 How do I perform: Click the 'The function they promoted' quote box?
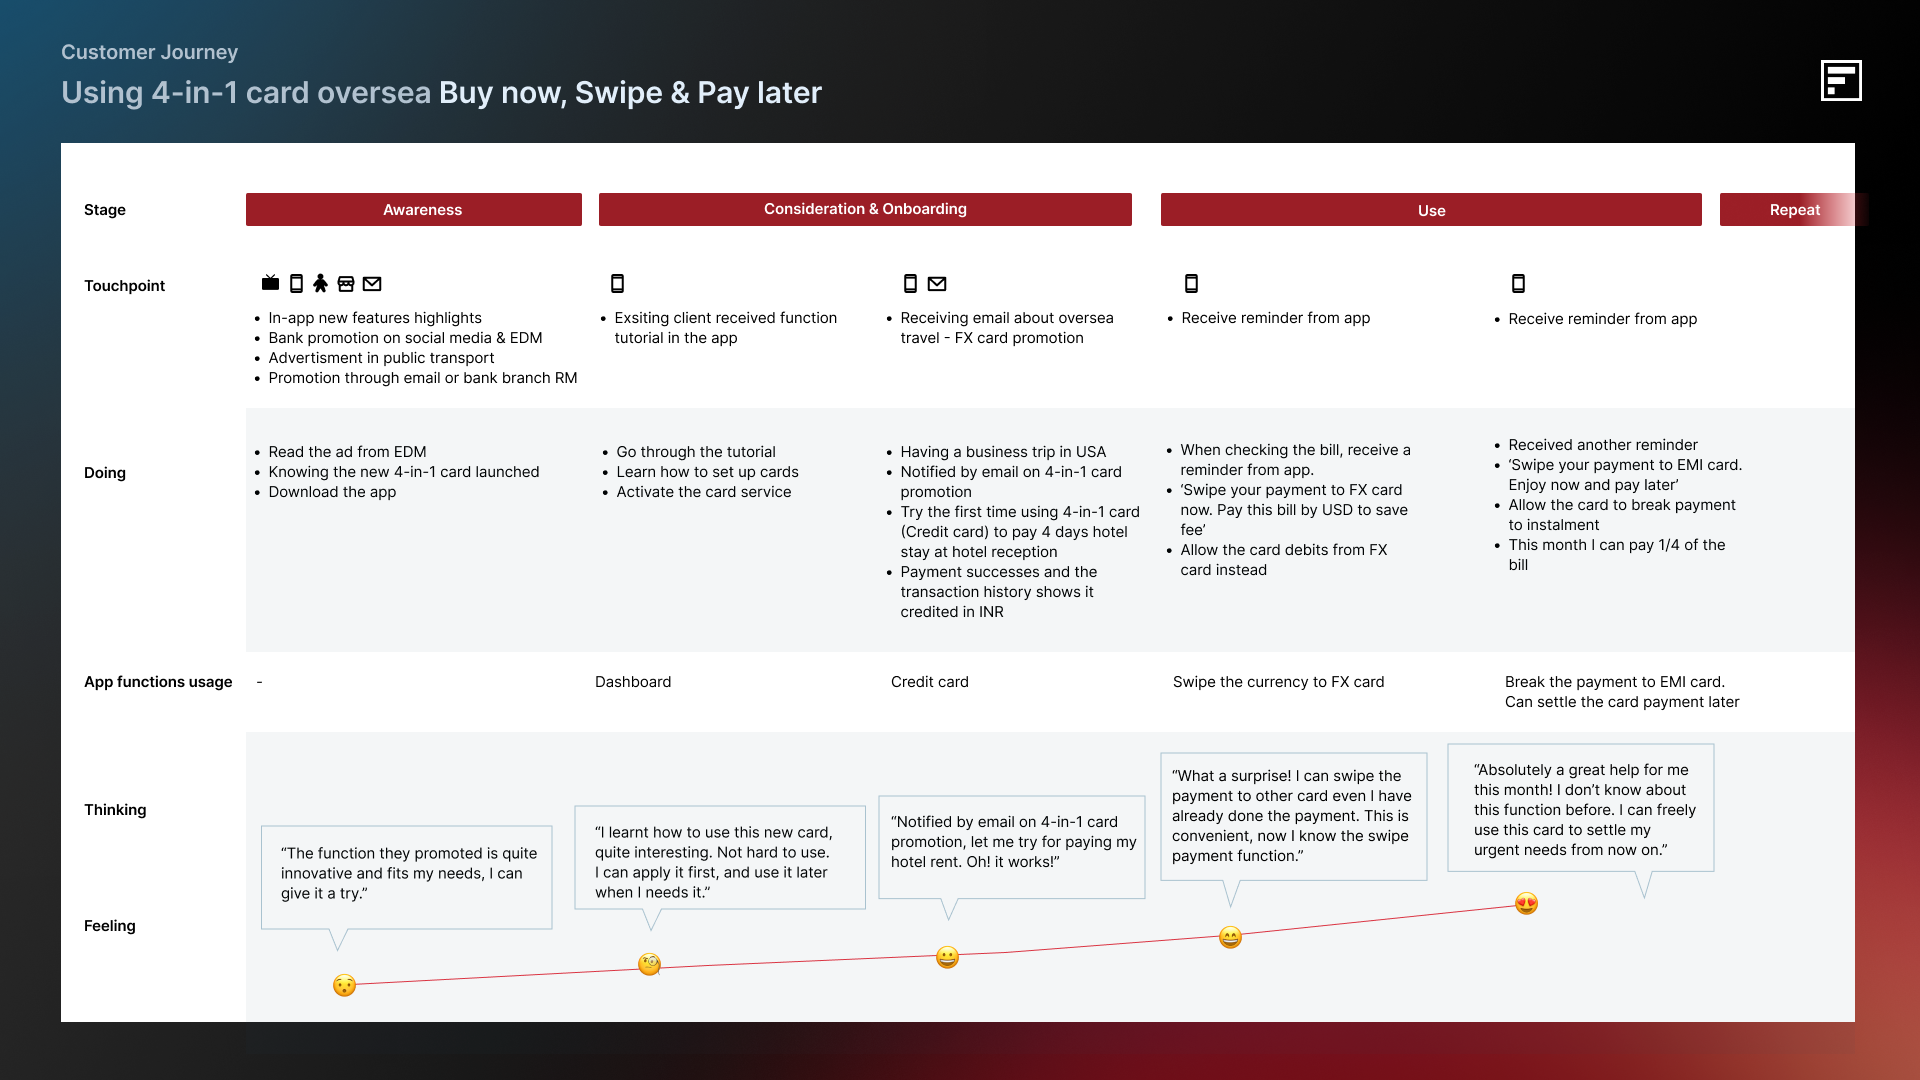pyautogui.click(x=407, y=873)
